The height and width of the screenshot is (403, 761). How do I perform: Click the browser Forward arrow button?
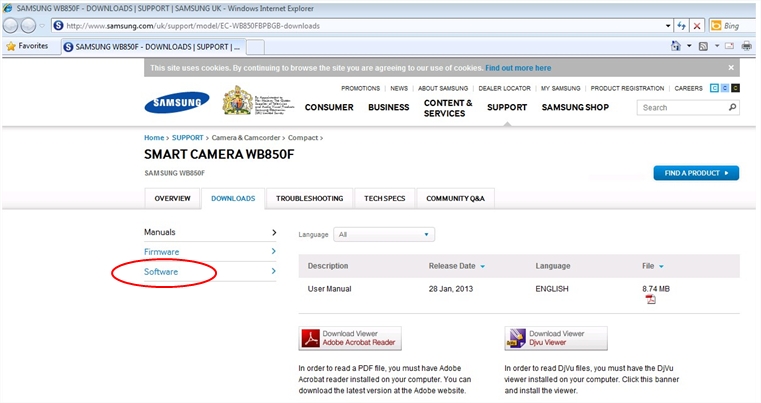28,26
